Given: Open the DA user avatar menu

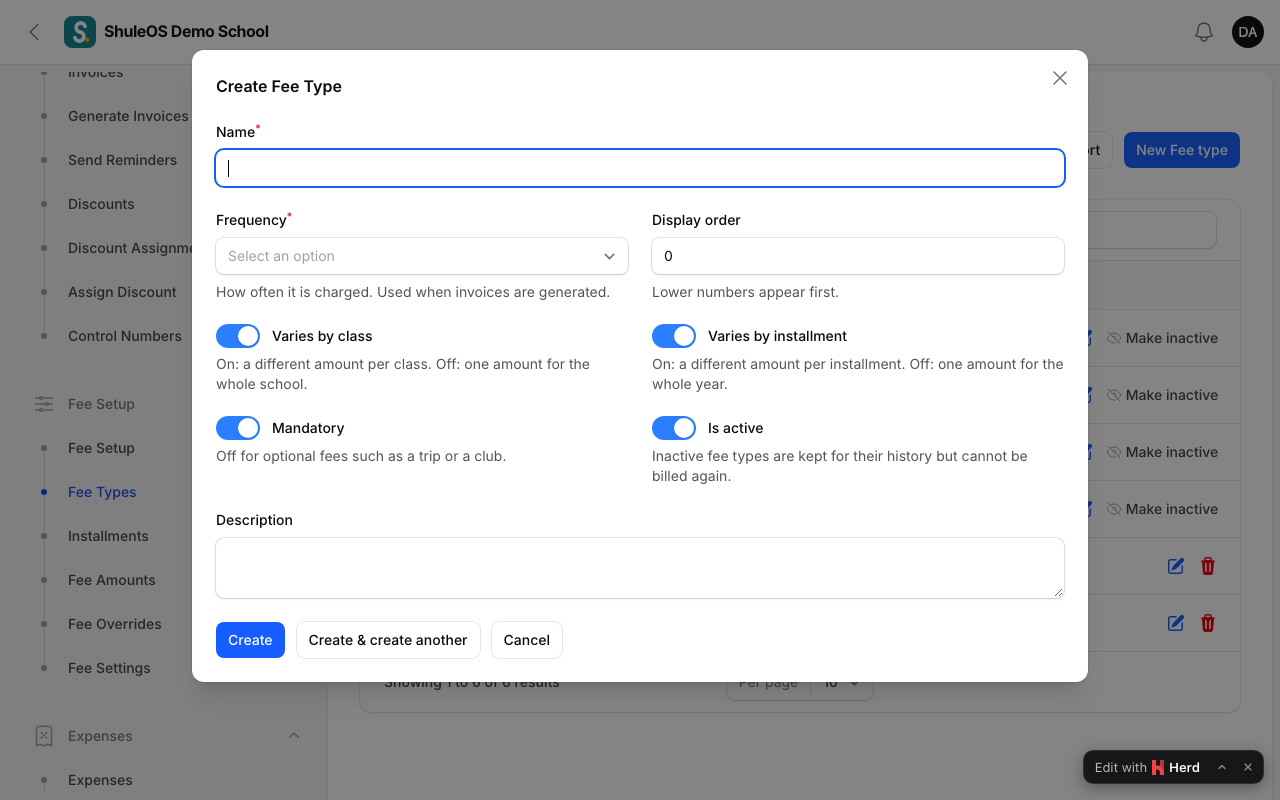Looking at the screenshot, I should [x=1248, y=32].
